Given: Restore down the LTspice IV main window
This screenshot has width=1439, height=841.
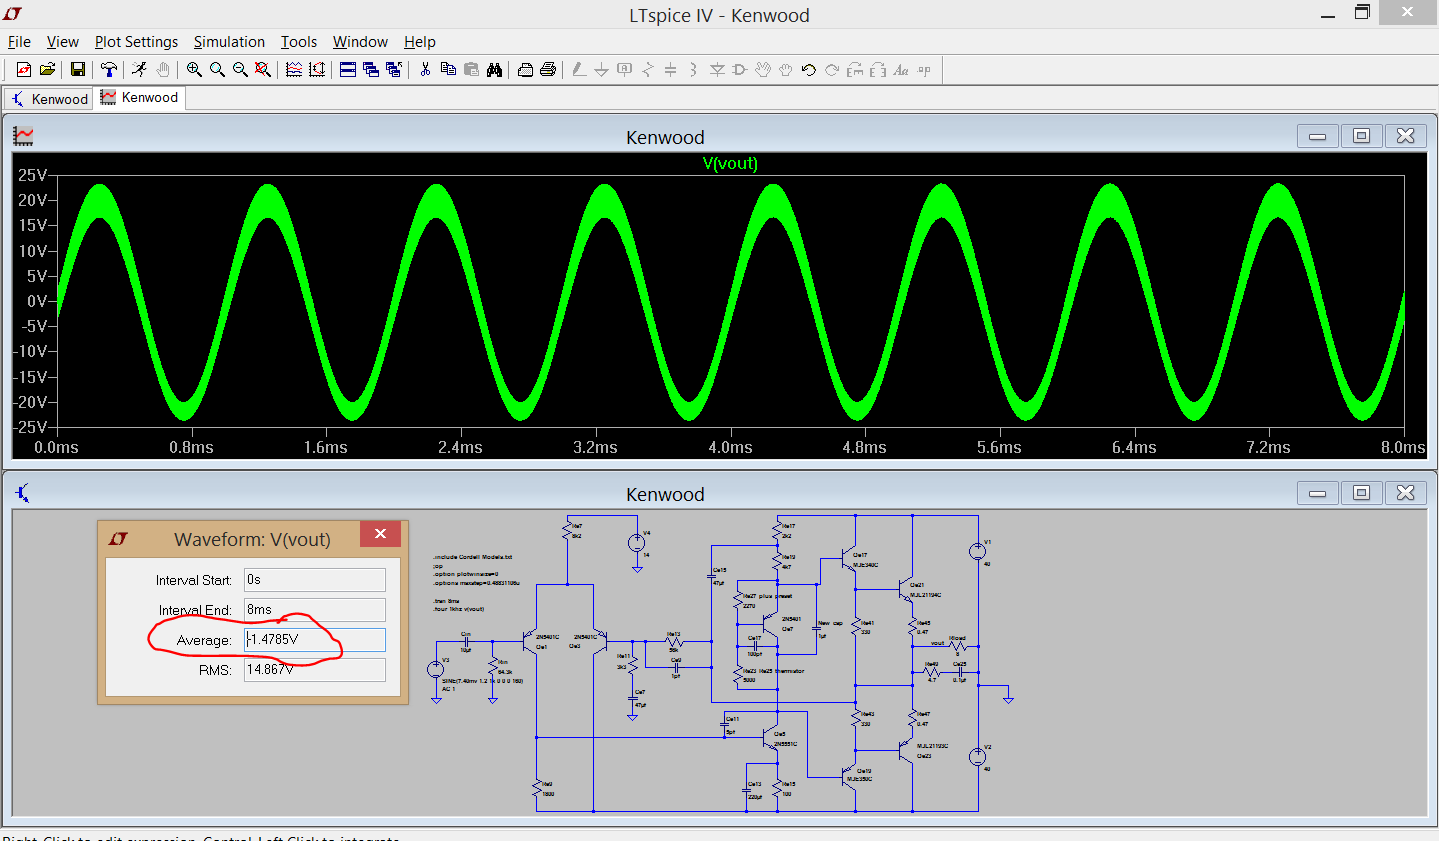Looking at the screenshot, I should point(1362,12).
